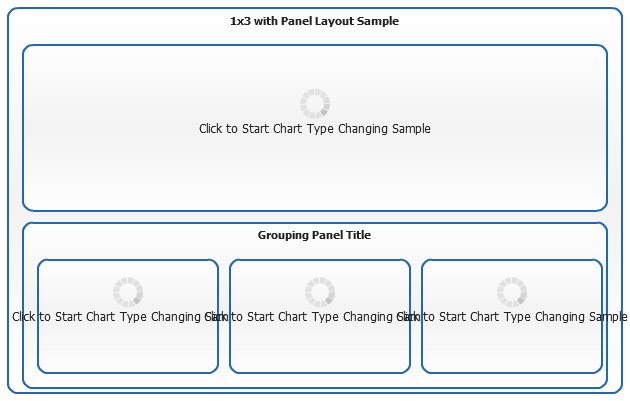This screenshot has height=401, width=630.
Task: Click the spinner in the bottom-right chart panel
Action: tap(512, 292)
